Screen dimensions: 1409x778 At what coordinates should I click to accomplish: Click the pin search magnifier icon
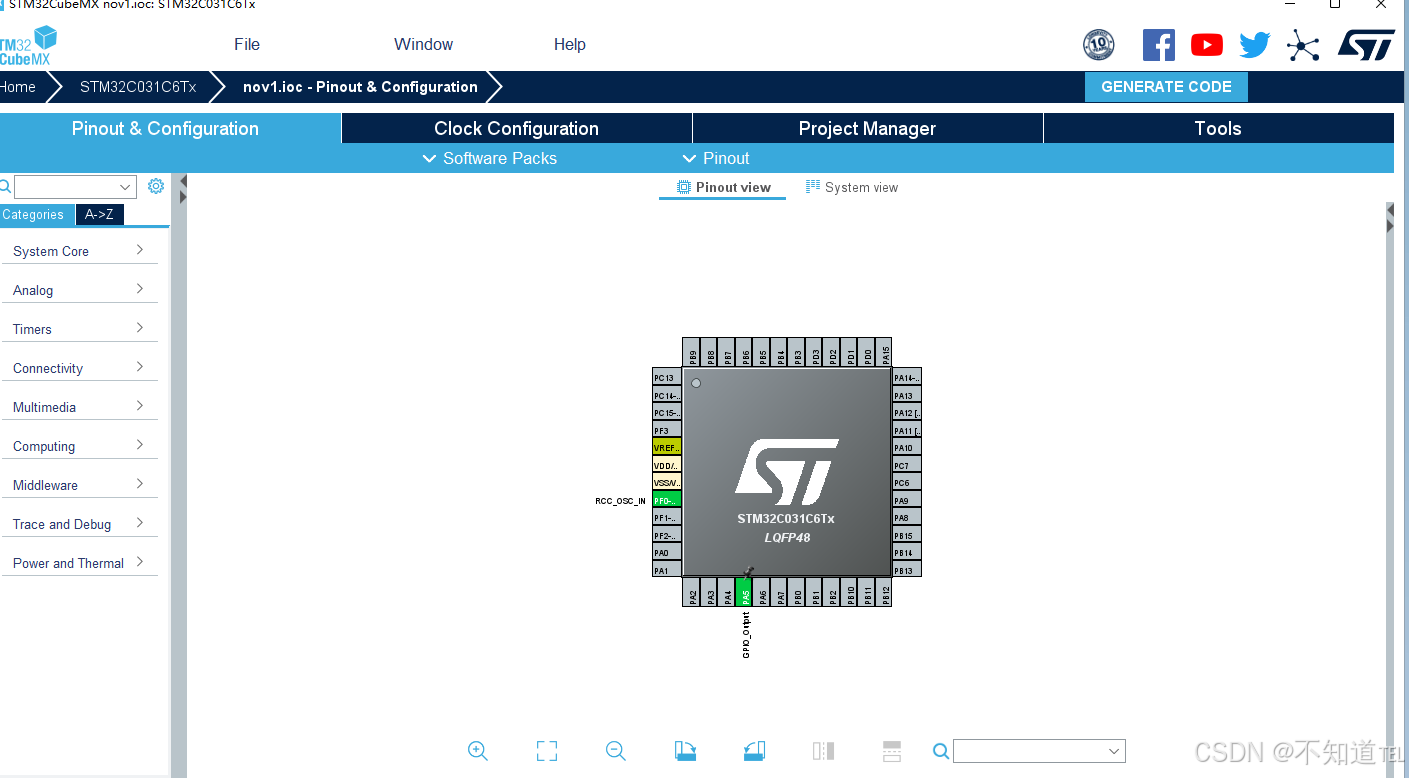[x=940, y=751]
